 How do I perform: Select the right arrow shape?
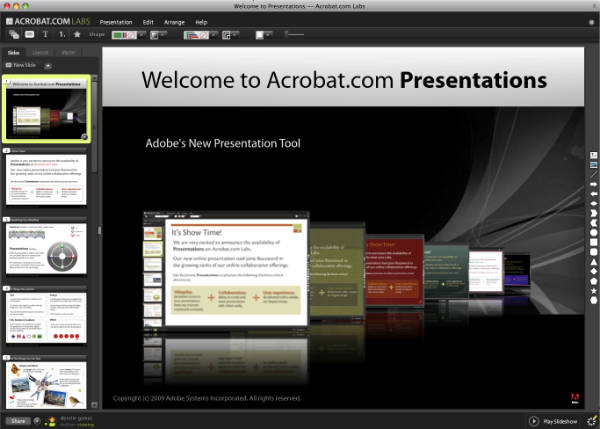(593, 184)
